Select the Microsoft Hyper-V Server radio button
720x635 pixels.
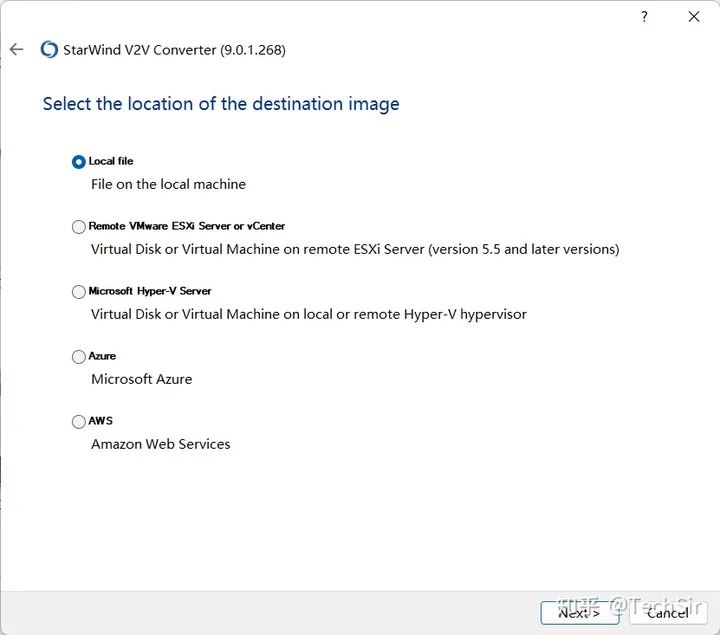[79, 292]
